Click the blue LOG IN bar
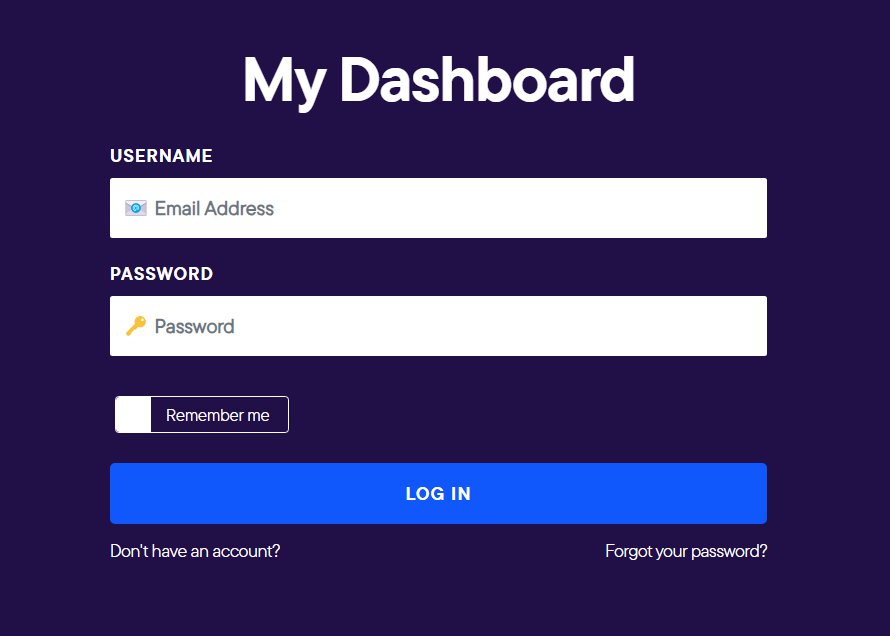Screen dimensions: 890x636 (438, 493)
